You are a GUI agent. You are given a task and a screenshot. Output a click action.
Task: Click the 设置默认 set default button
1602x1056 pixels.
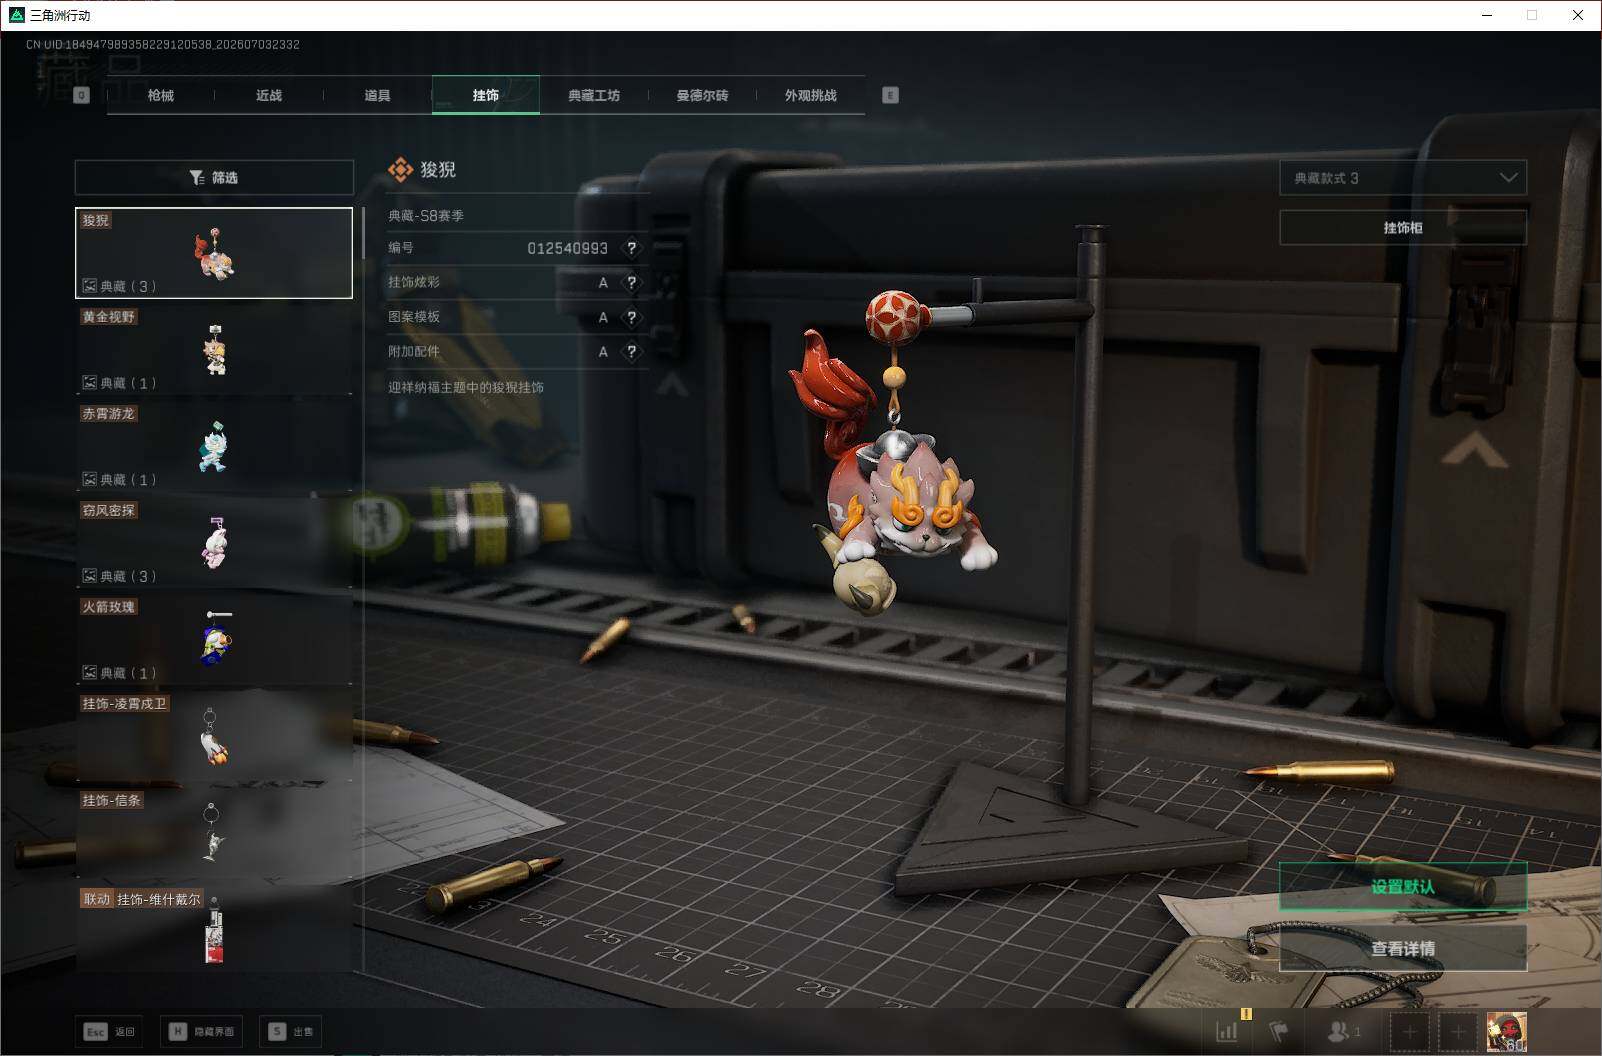pyautogui.click(x=1403, y=887)
